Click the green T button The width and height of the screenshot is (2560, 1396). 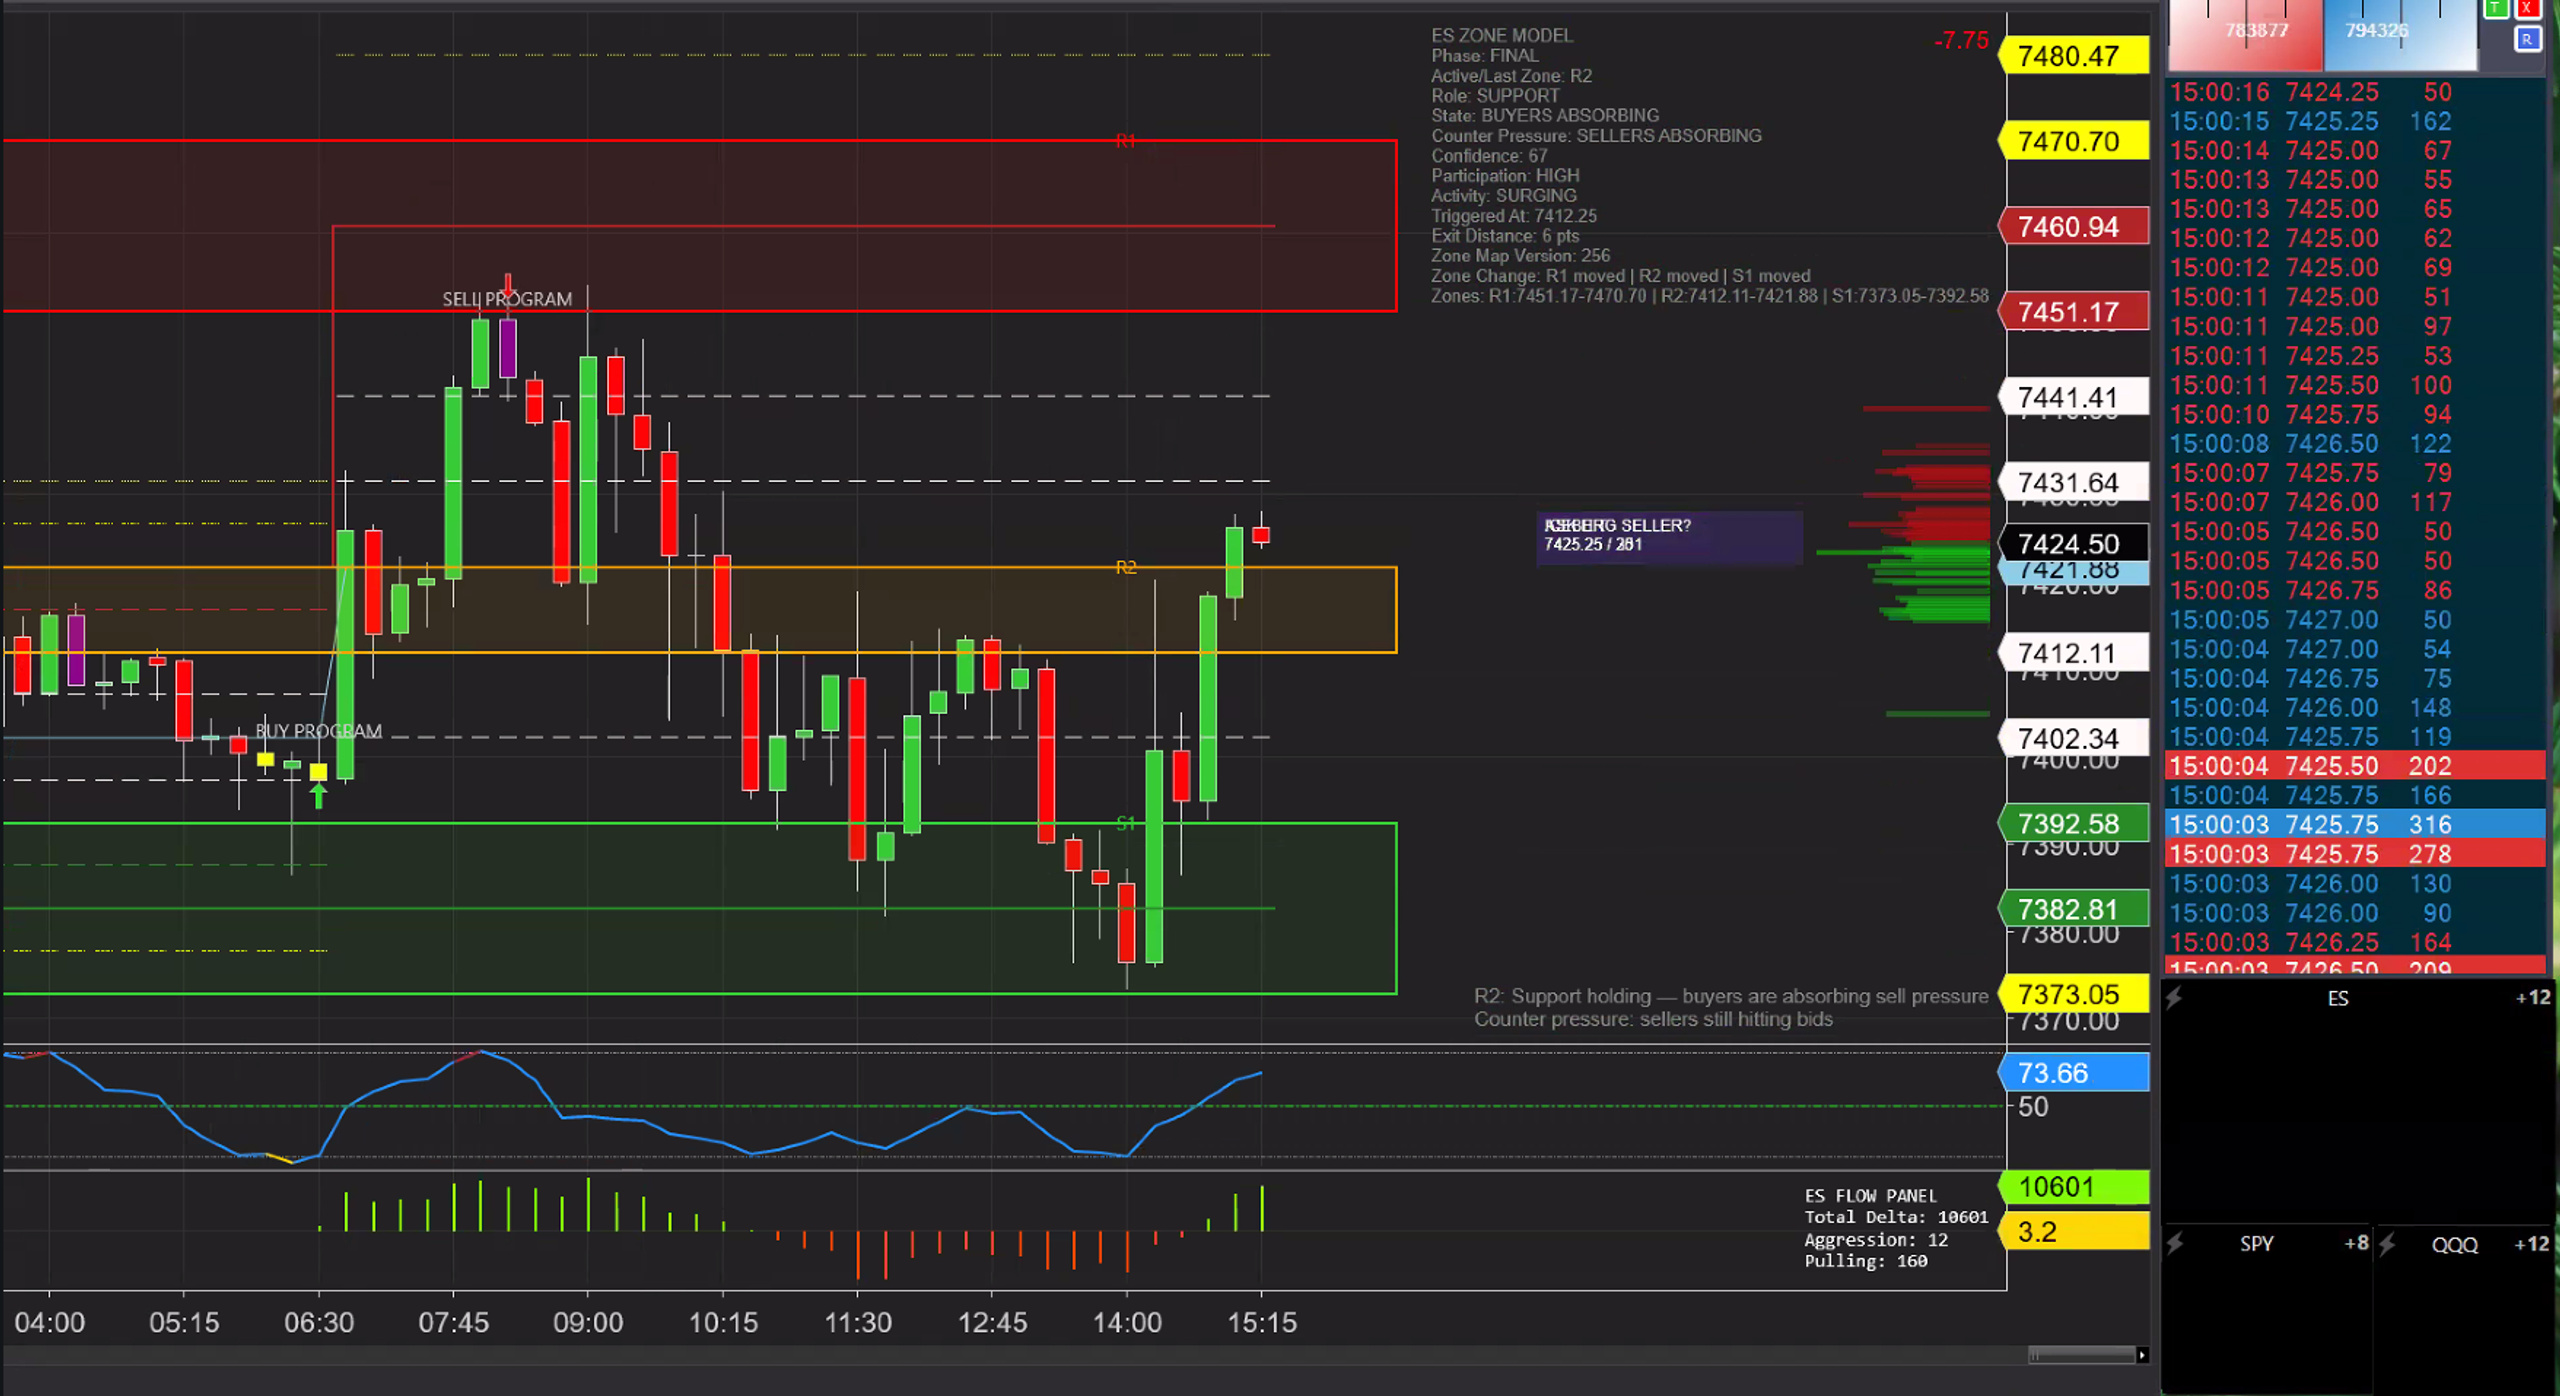(x=2496, y=9)
